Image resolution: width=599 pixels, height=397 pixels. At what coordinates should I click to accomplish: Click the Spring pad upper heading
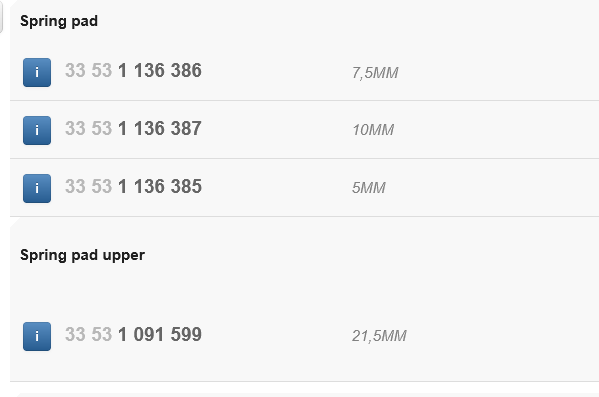pos(83,255)
